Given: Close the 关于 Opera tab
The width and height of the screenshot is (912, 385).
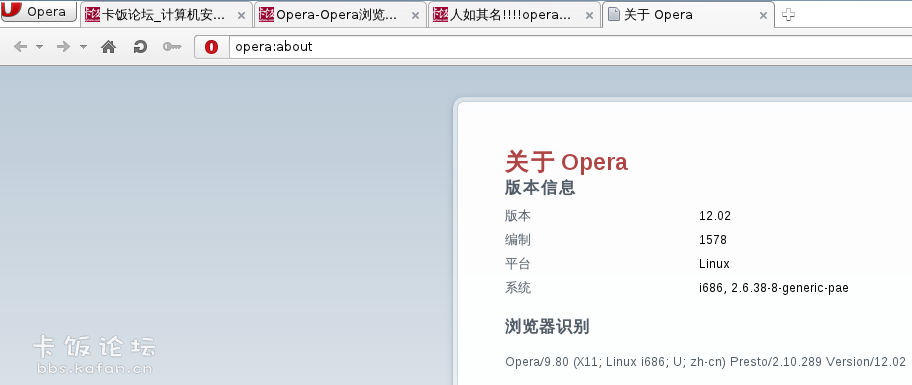Looking at the screenshot, I should click(764, 16).
